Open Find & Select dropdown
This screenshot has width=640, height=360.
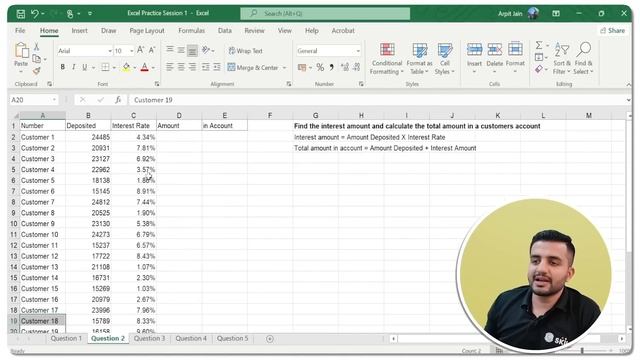click(583, 59)
